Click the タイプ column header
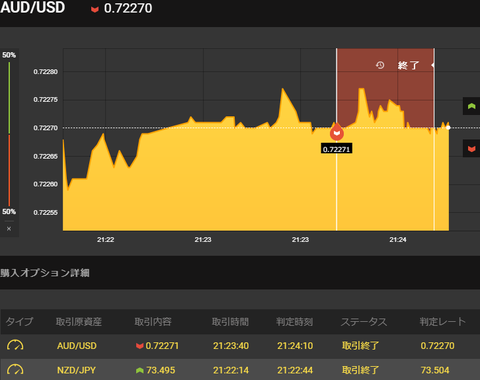The width and height of the screenshot is (480, 380). [19, 322]
